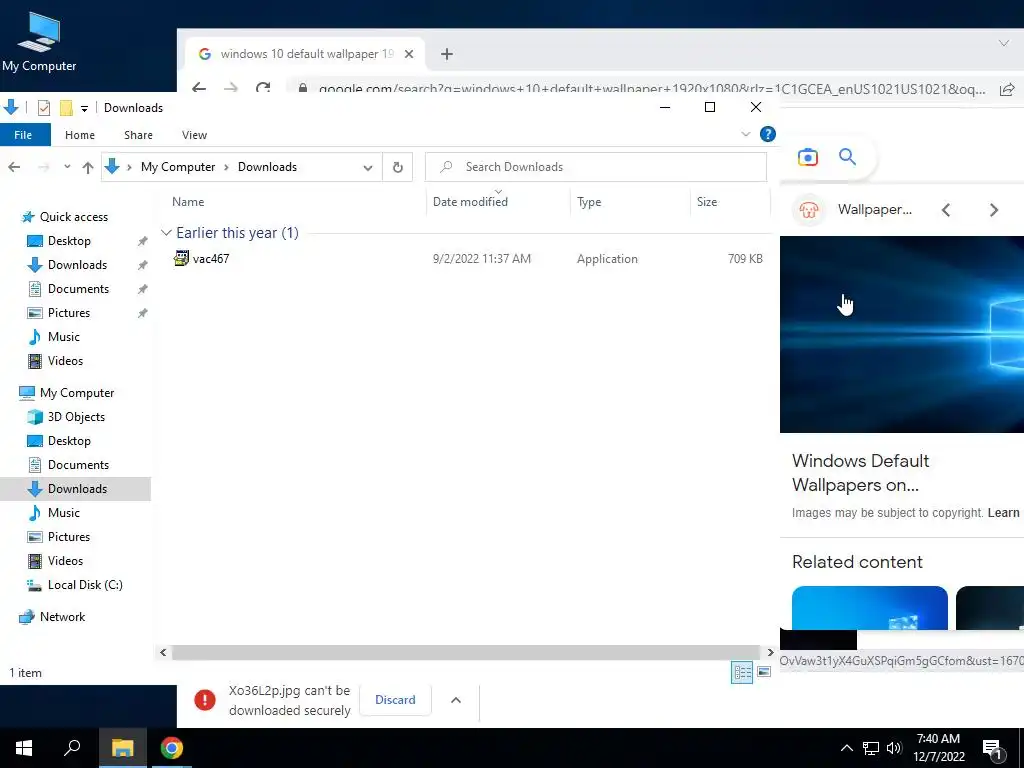Screen dimensions: 1024x768
Task: Open the Share ribbon tab
Action: [138, 135]
